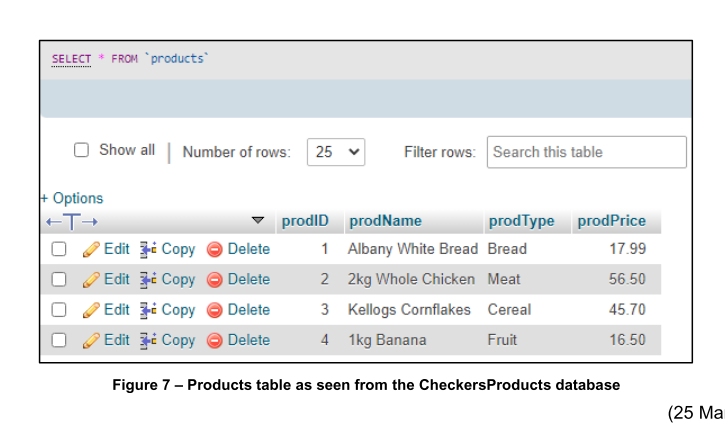Click the Bread prodType cell
The height and width of the screenshot is (448, 725).
pos(507,249)
